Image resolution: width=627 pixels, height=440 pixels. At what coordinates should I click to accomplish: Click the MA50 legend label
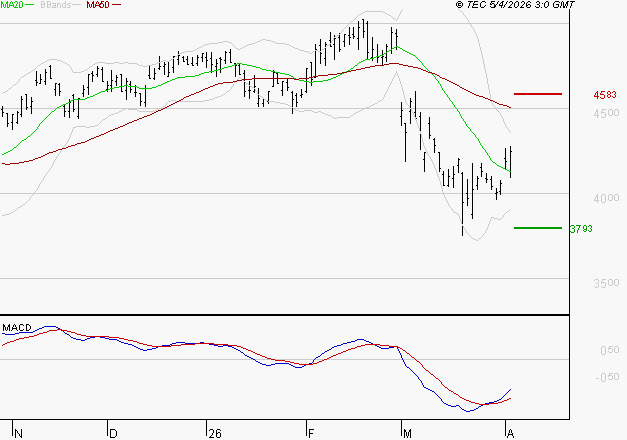[x=98, y=5]
